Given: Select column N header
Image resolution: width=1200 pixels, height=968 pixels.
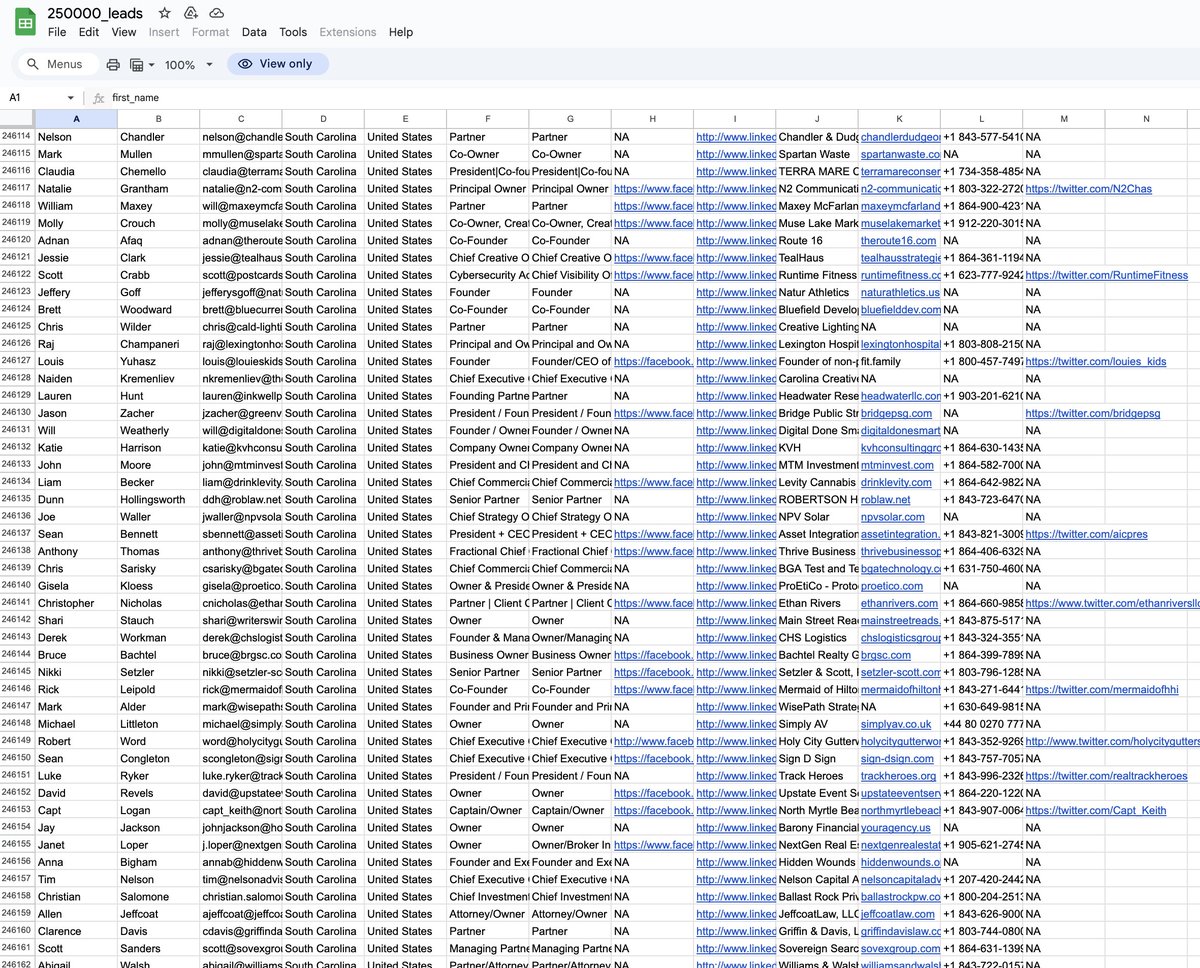Looking at the screenshot, I should [1146, 119].
